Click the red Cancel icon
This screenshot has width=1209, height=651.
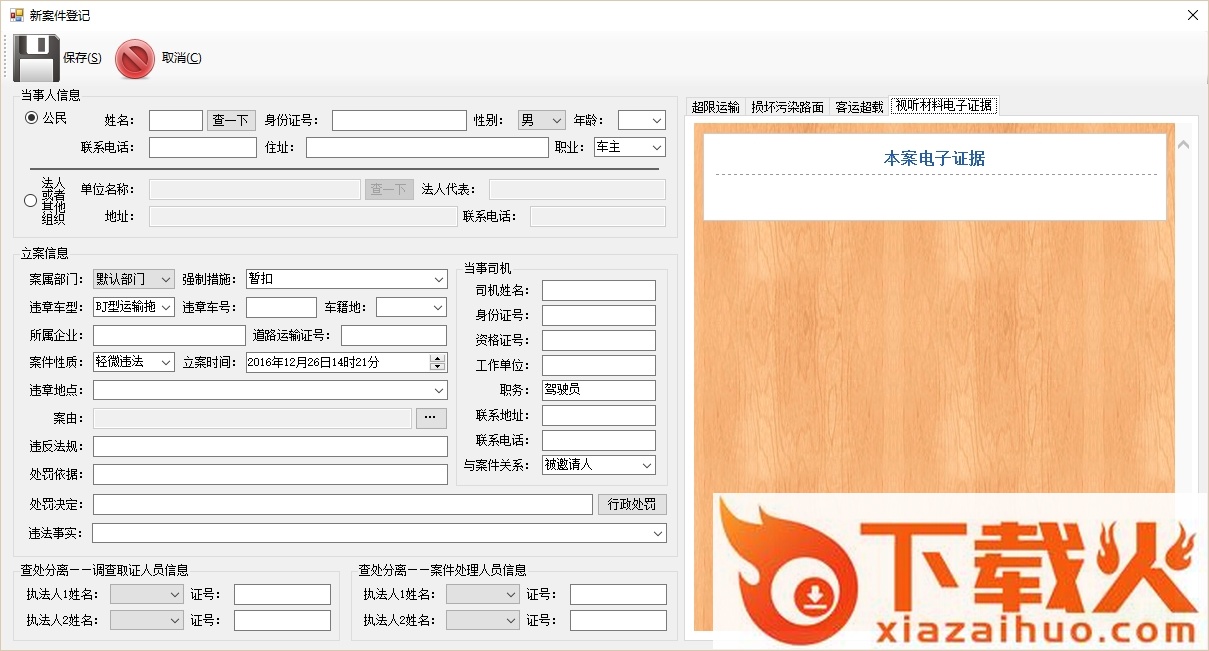point(134,58)
